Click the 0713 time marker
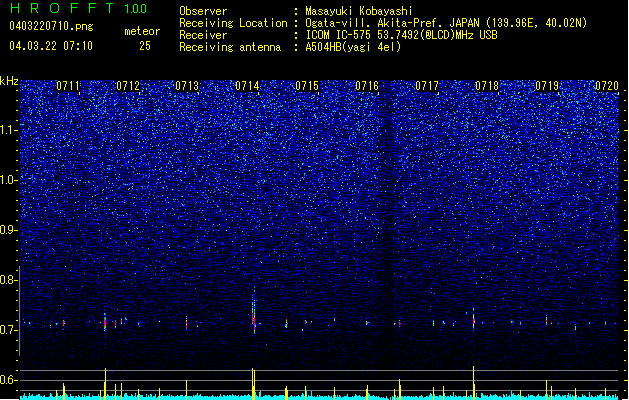 tap(187, 86)
